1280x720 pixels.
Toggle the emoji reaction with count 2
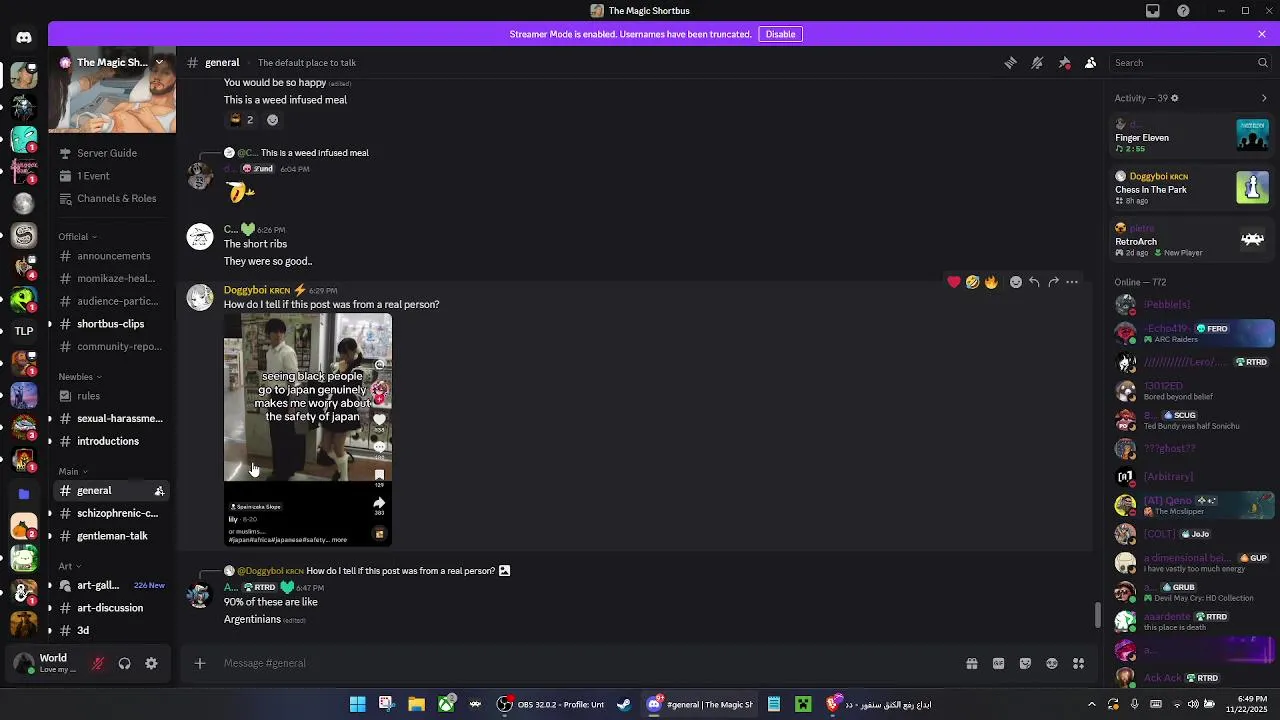(x=241, y=120)
